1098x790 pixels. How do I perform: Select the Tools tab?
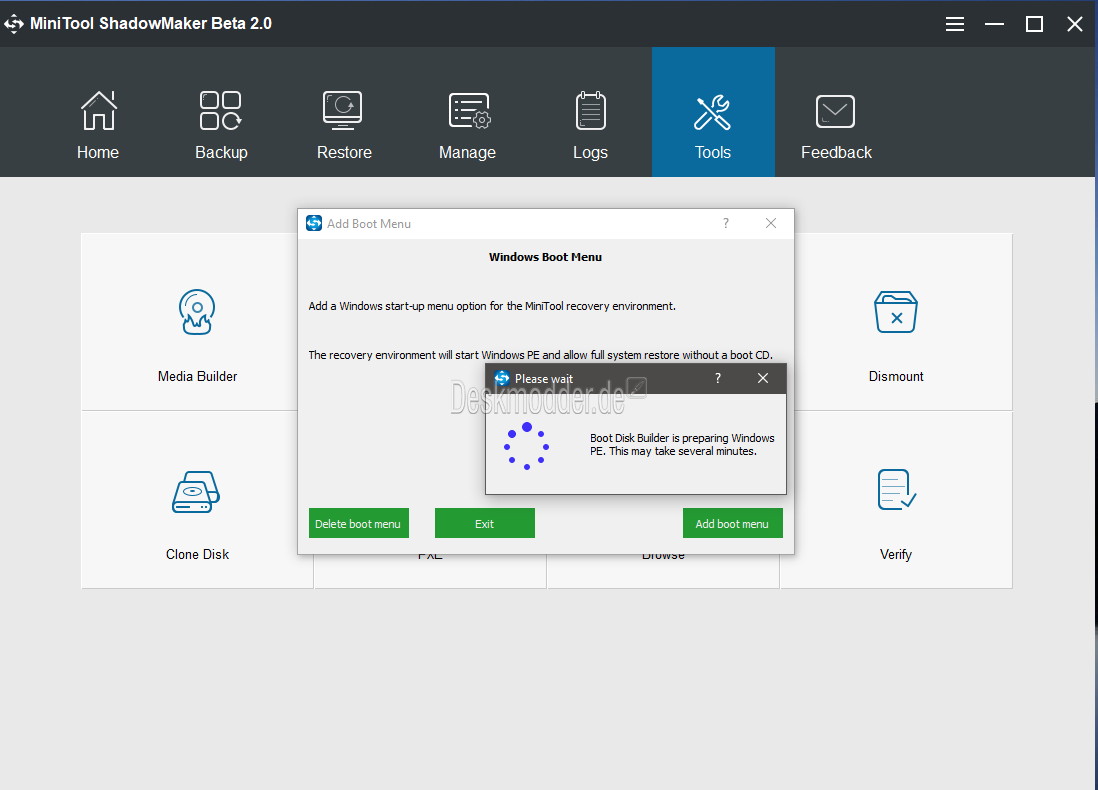pos(713,112)
